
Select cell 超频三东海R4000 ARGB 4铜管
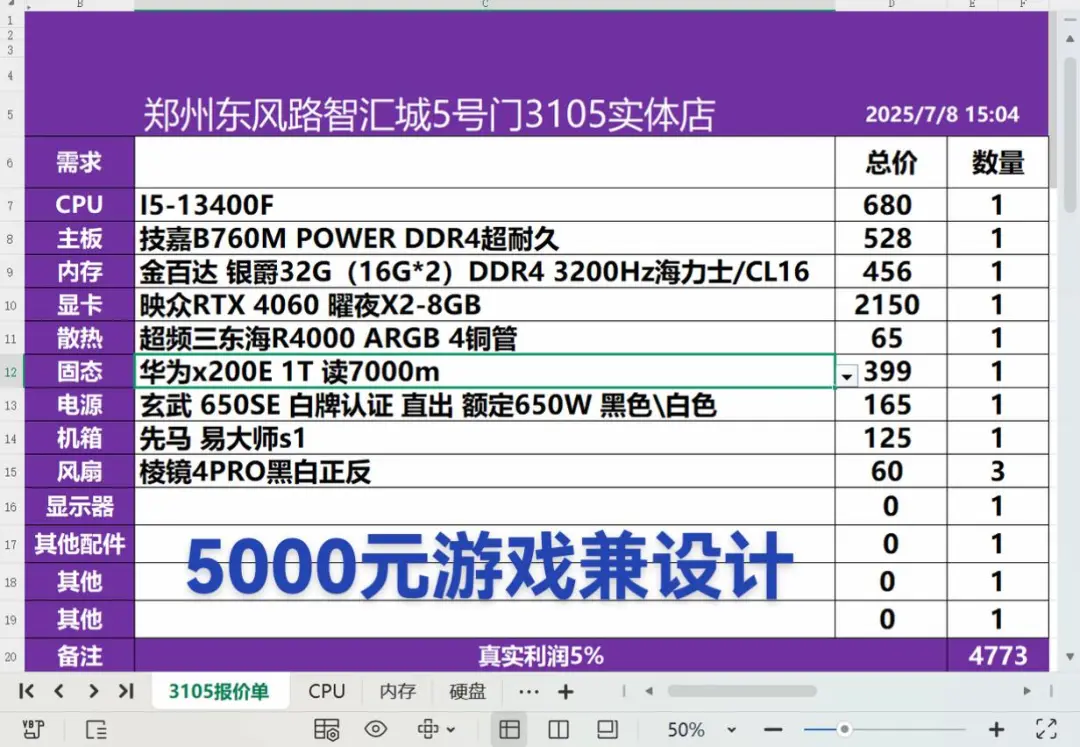click(485, 338)
